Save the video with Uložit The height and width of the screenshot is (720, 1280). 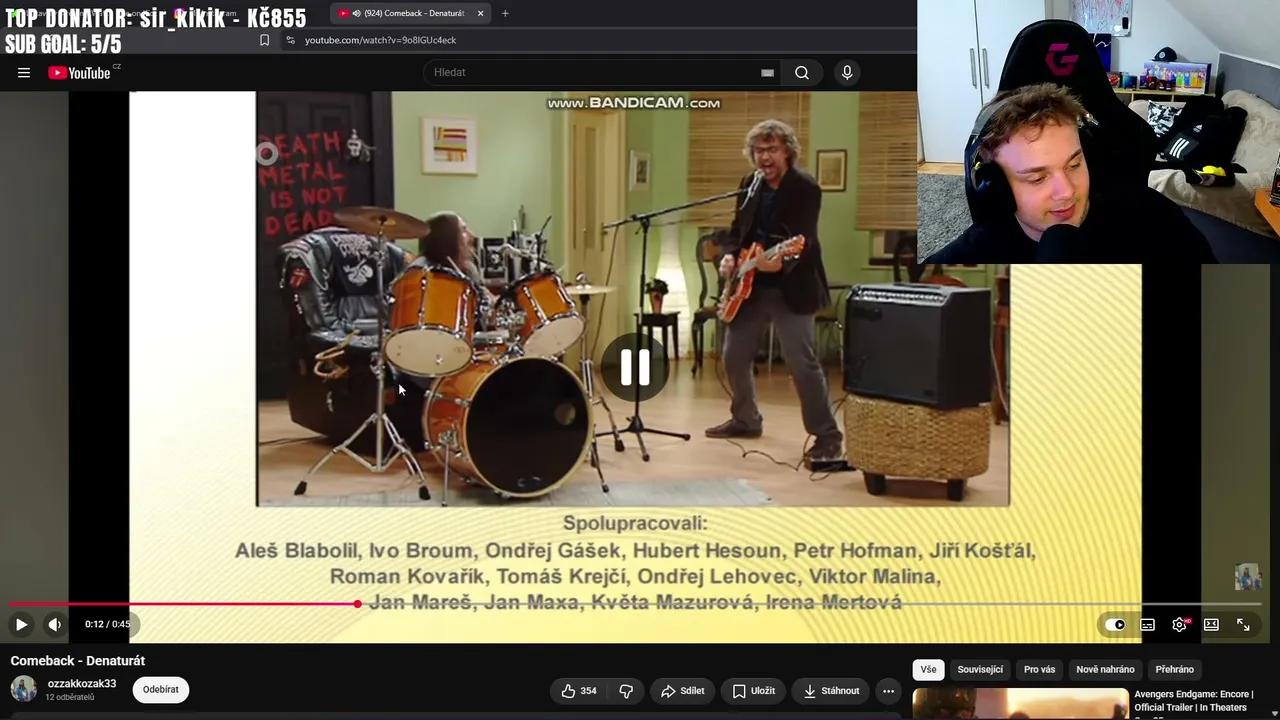click(754, 691)
